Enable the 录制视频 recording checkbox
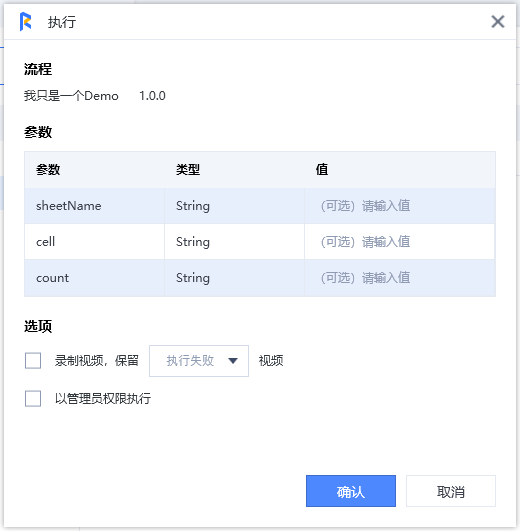The height and width of the screenshot is (531, 520). point(33,361)
